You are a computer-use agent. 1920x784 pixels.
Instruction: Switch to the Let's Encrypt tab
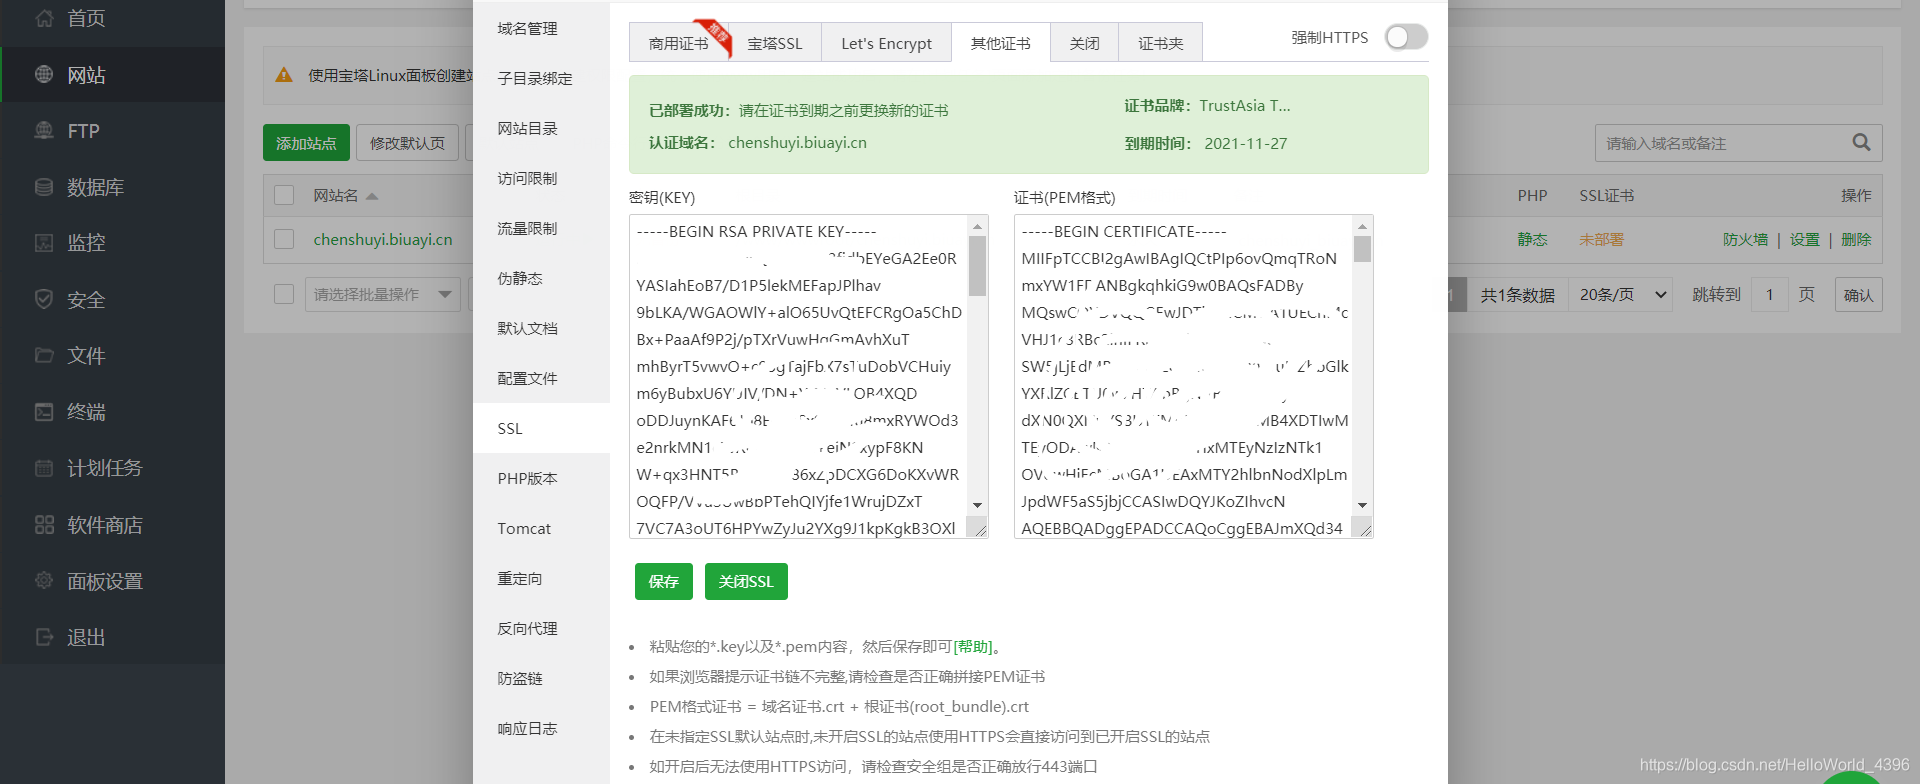coord(886,43)
